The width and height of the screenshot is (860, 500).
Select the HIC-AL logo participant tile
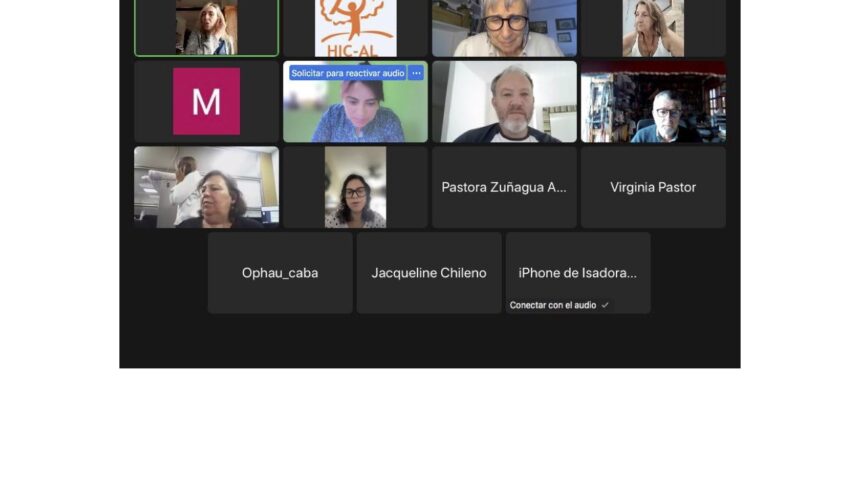click(355, 28)
